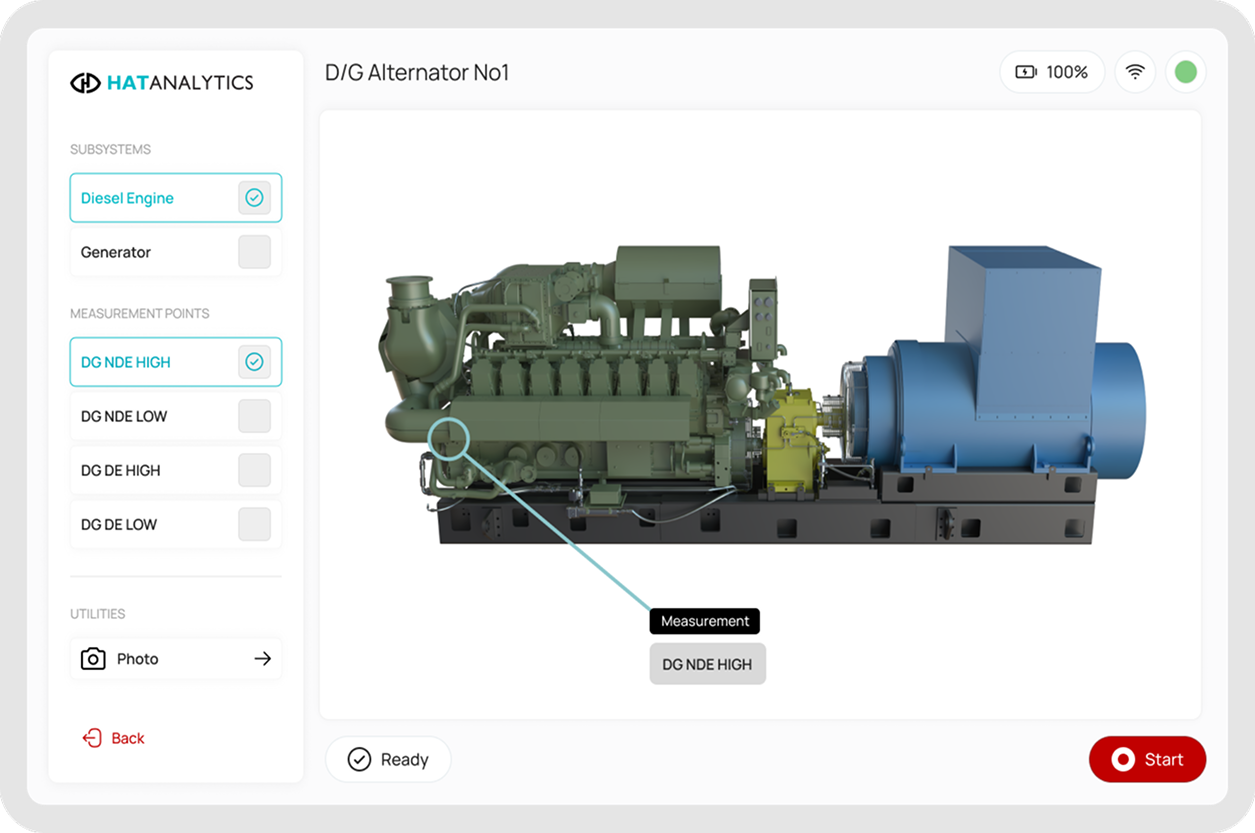Enable the DG NDE LOW checkbox
Screen dimensions: 1255x833
(254, 416)
